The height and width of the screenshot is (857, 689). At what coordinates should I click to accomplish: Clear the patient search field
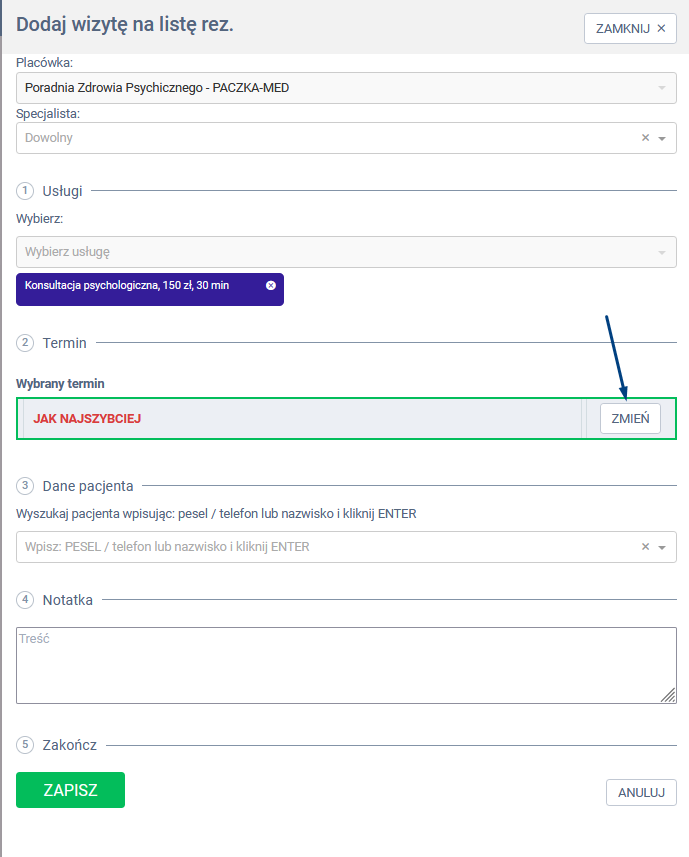[x=645, y=547]
